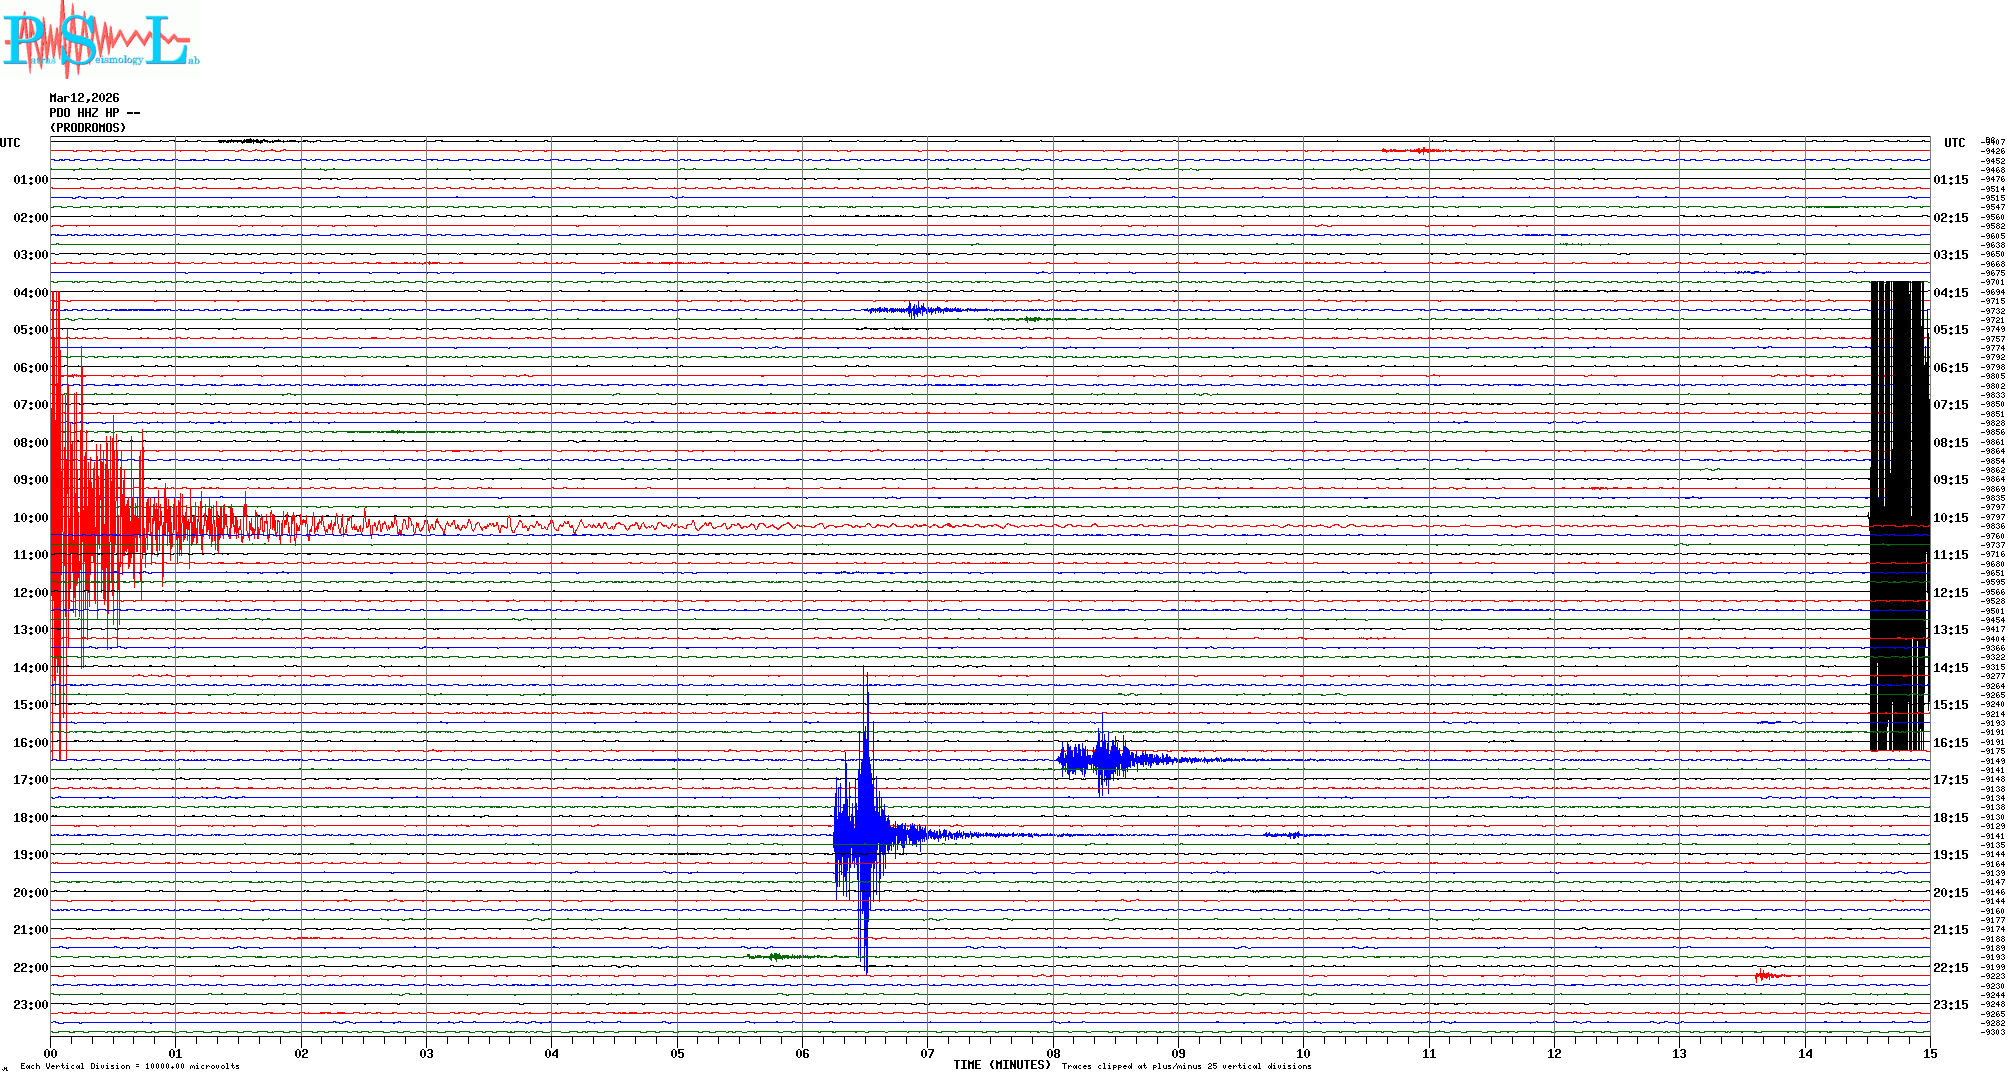Screen dimensions: 2010x1080
Task: Click the 22:15 label on right axis
Action: (1950, 968)
